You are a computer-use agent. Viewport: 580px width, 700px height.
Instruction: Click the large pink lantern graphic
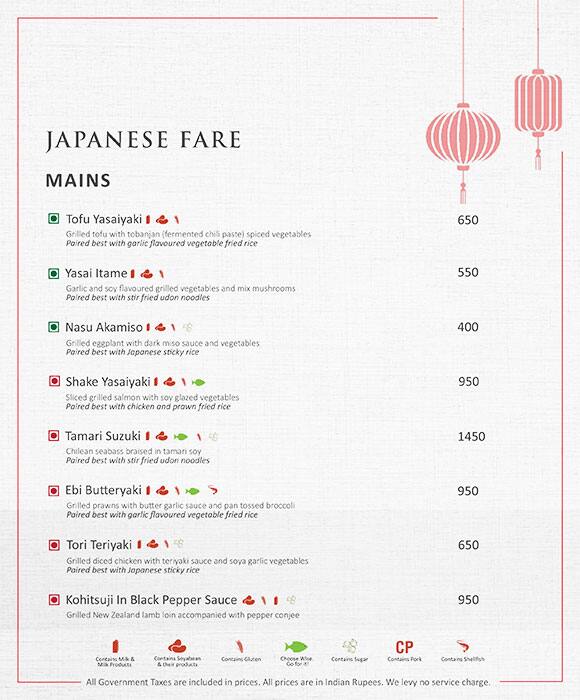pyautogui.click(x=463, y=136)
